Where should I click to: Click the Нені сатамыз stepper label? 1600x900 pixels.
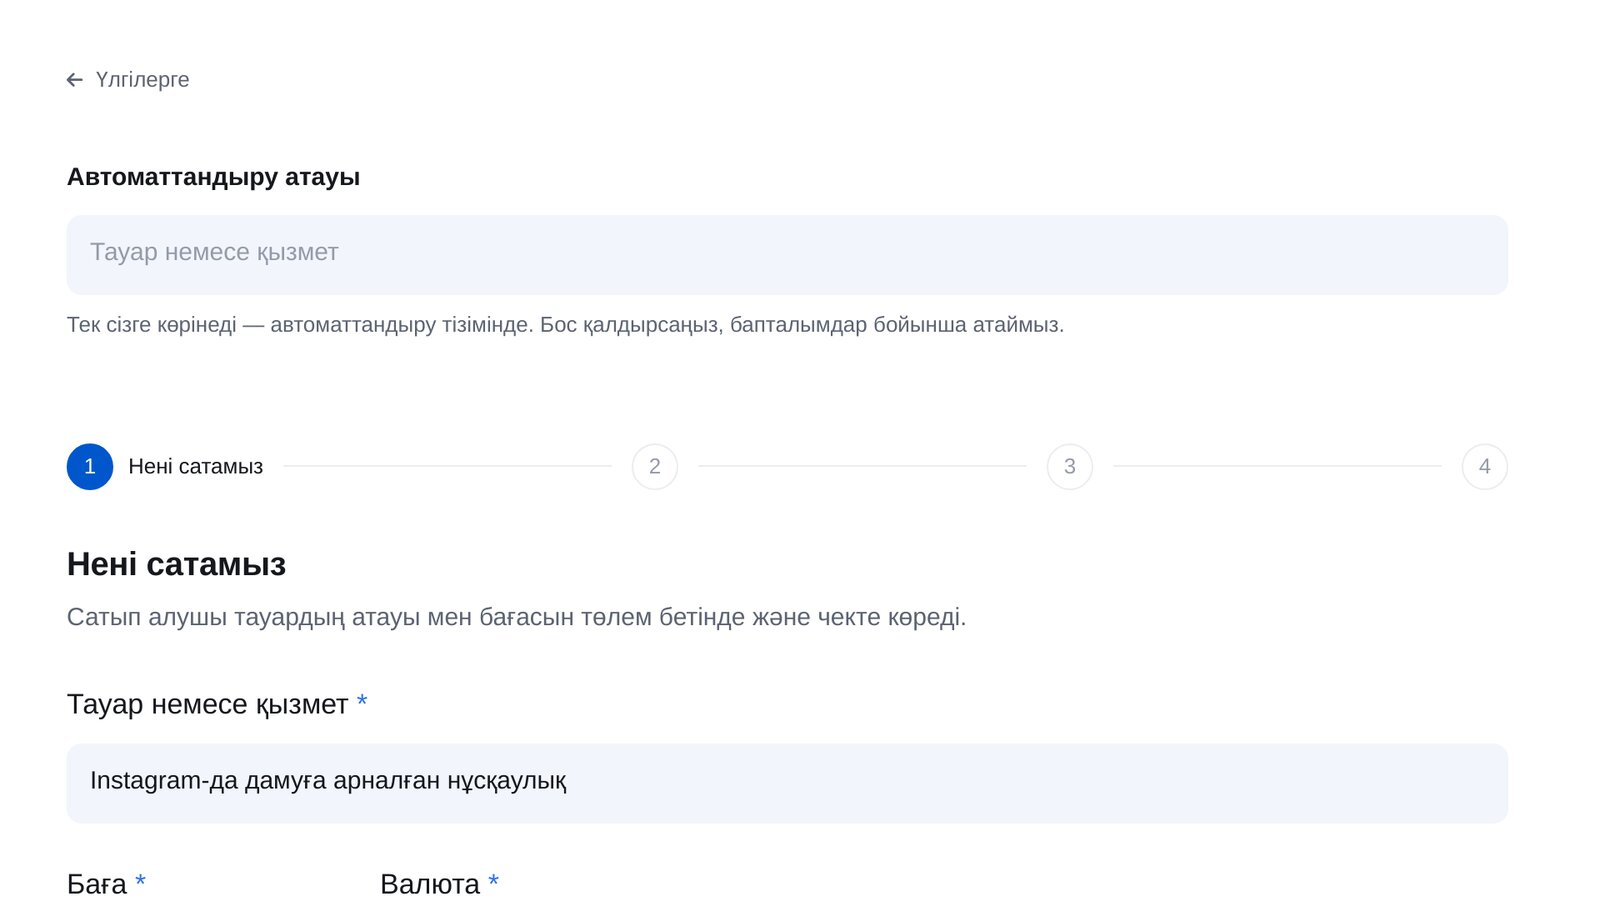coord(196,467)
